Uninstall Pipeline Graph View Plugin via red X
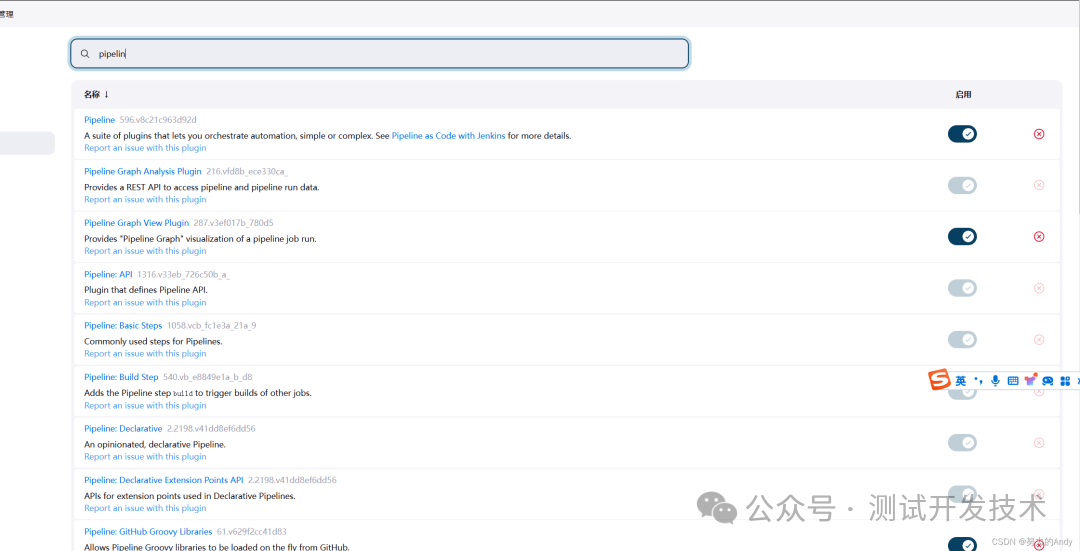This screenshot has width=1080, height=551. 1039,236
